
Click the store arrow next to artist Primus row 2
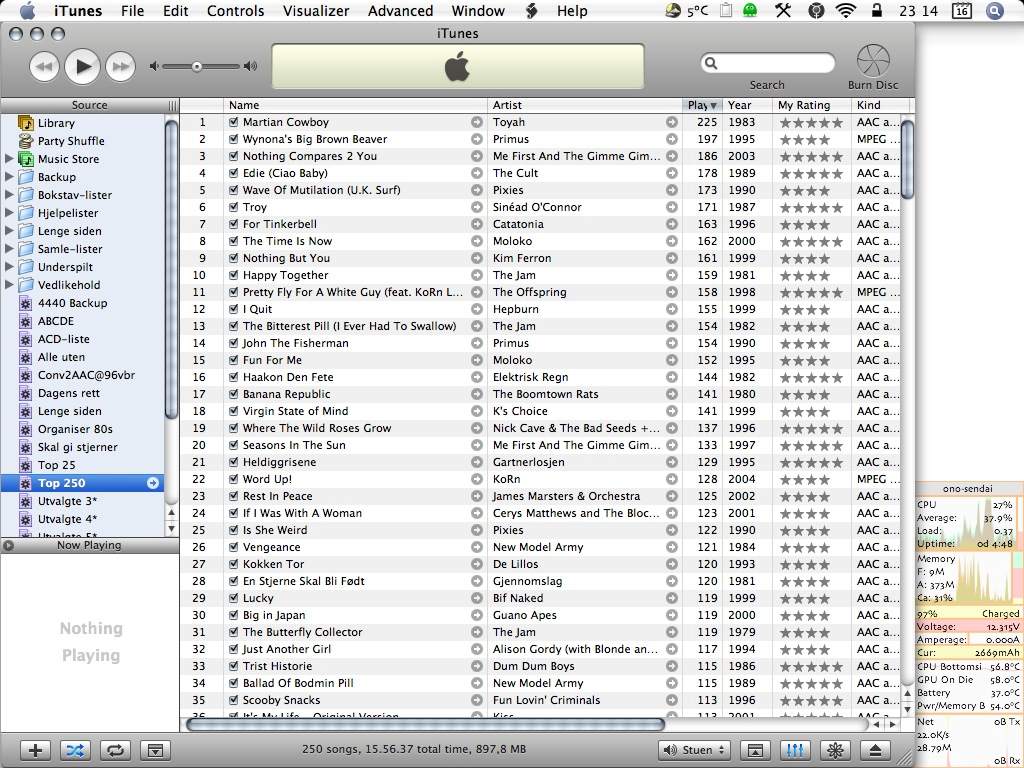coord(671,139)
